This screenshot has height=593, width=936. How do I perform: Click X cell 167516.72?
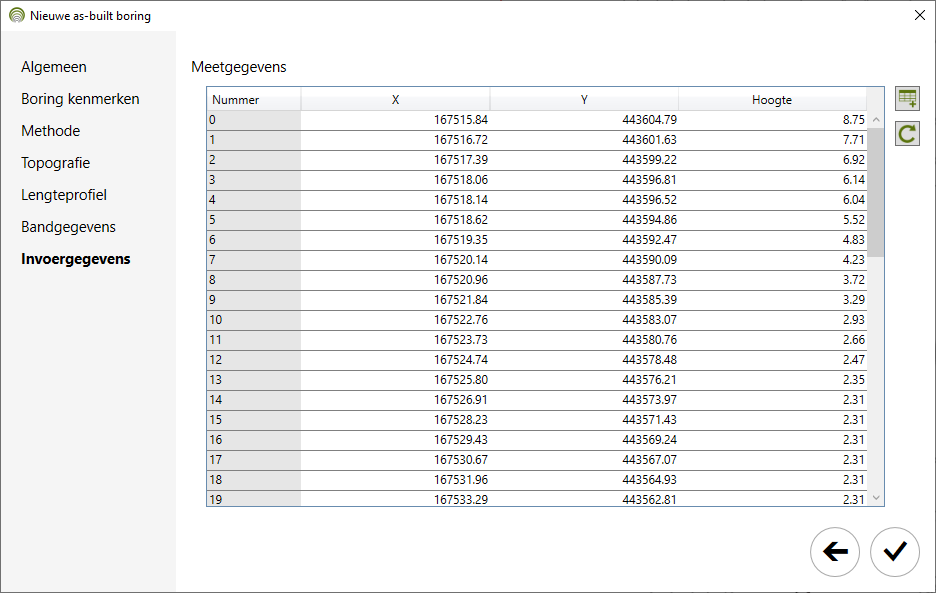pos(395,140)
